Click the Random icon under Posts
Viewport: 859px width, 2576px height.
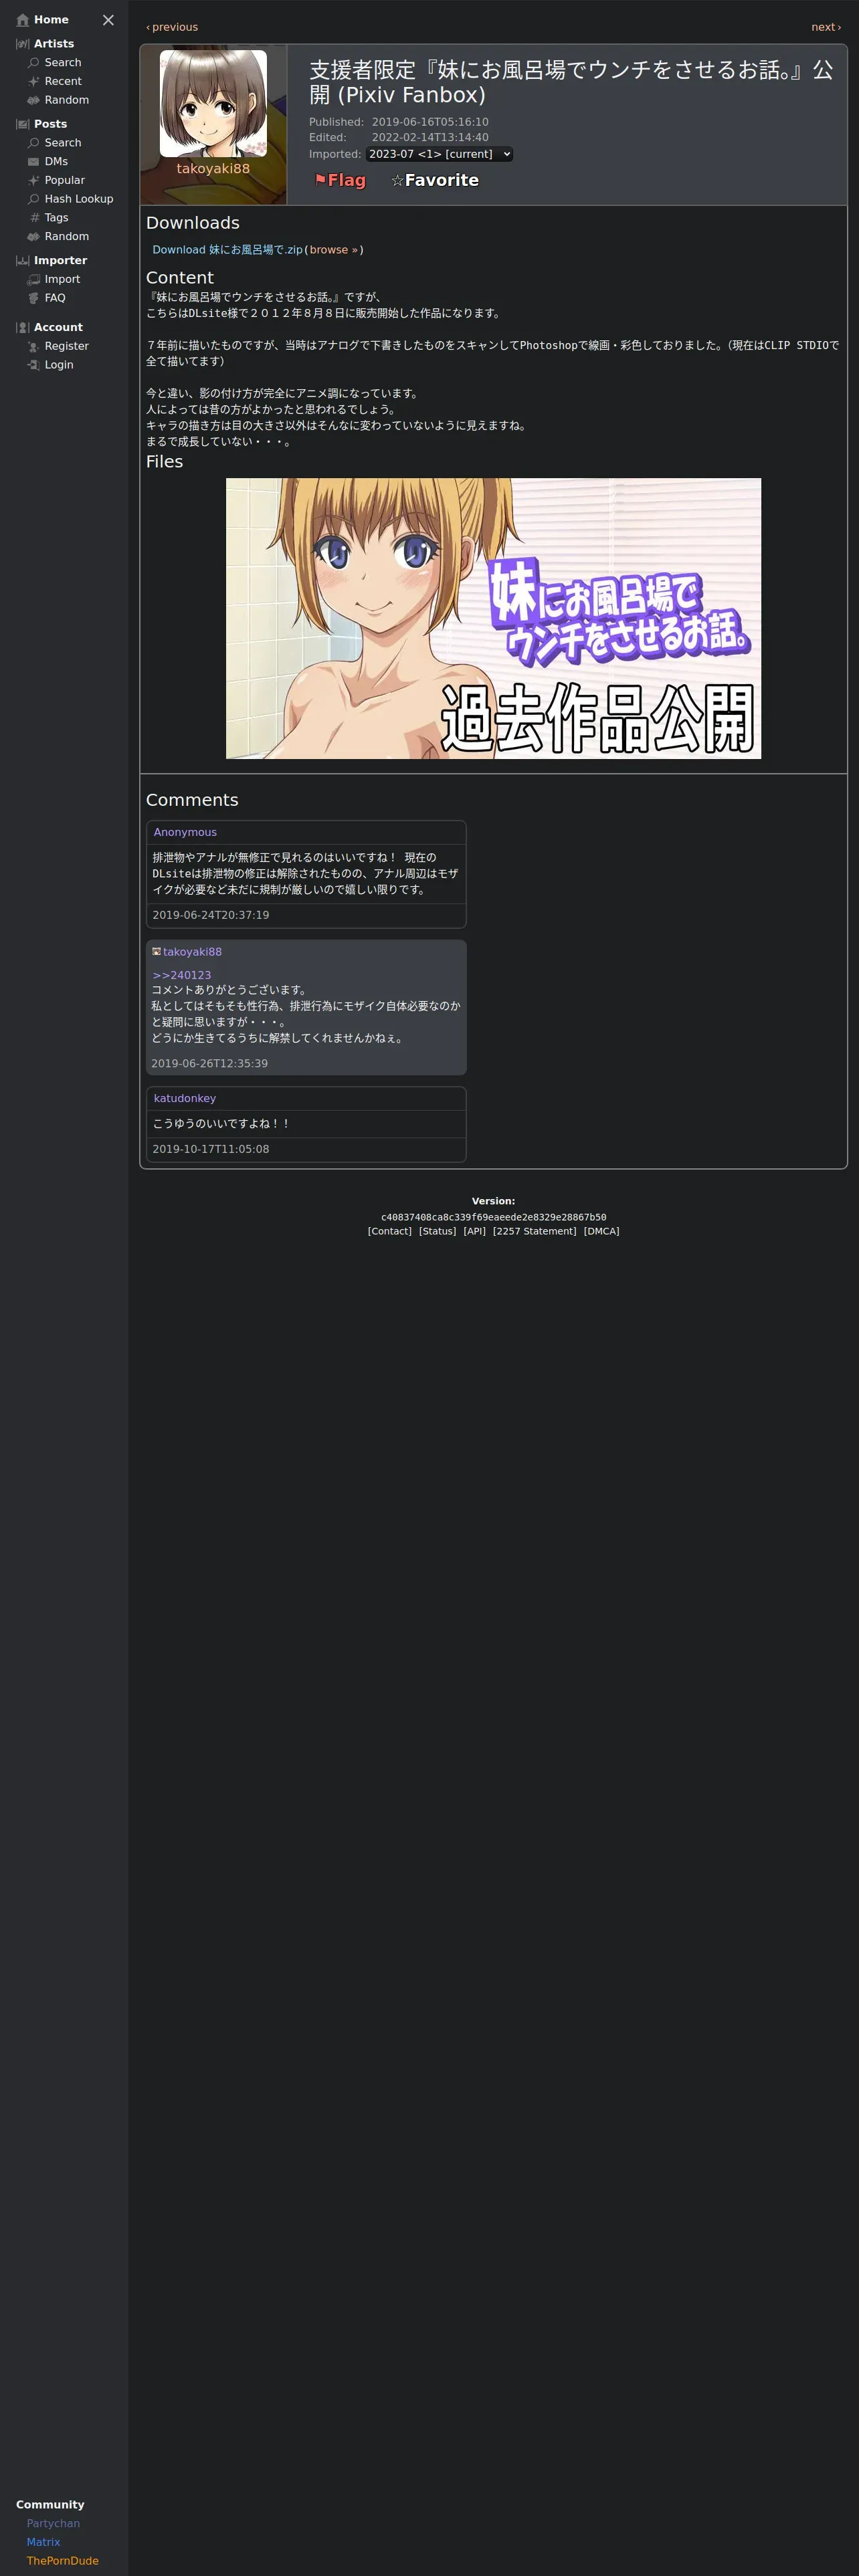point(34,237)
